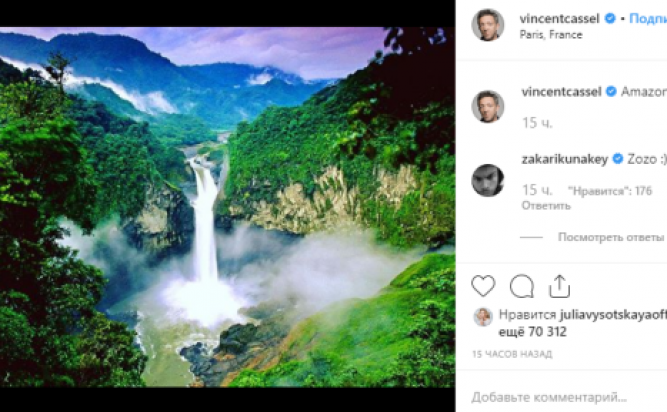Viewport: 667px width, 412px height.
Task: Open vincentcassel's profile picture in the header
Action: coord(488,24)
